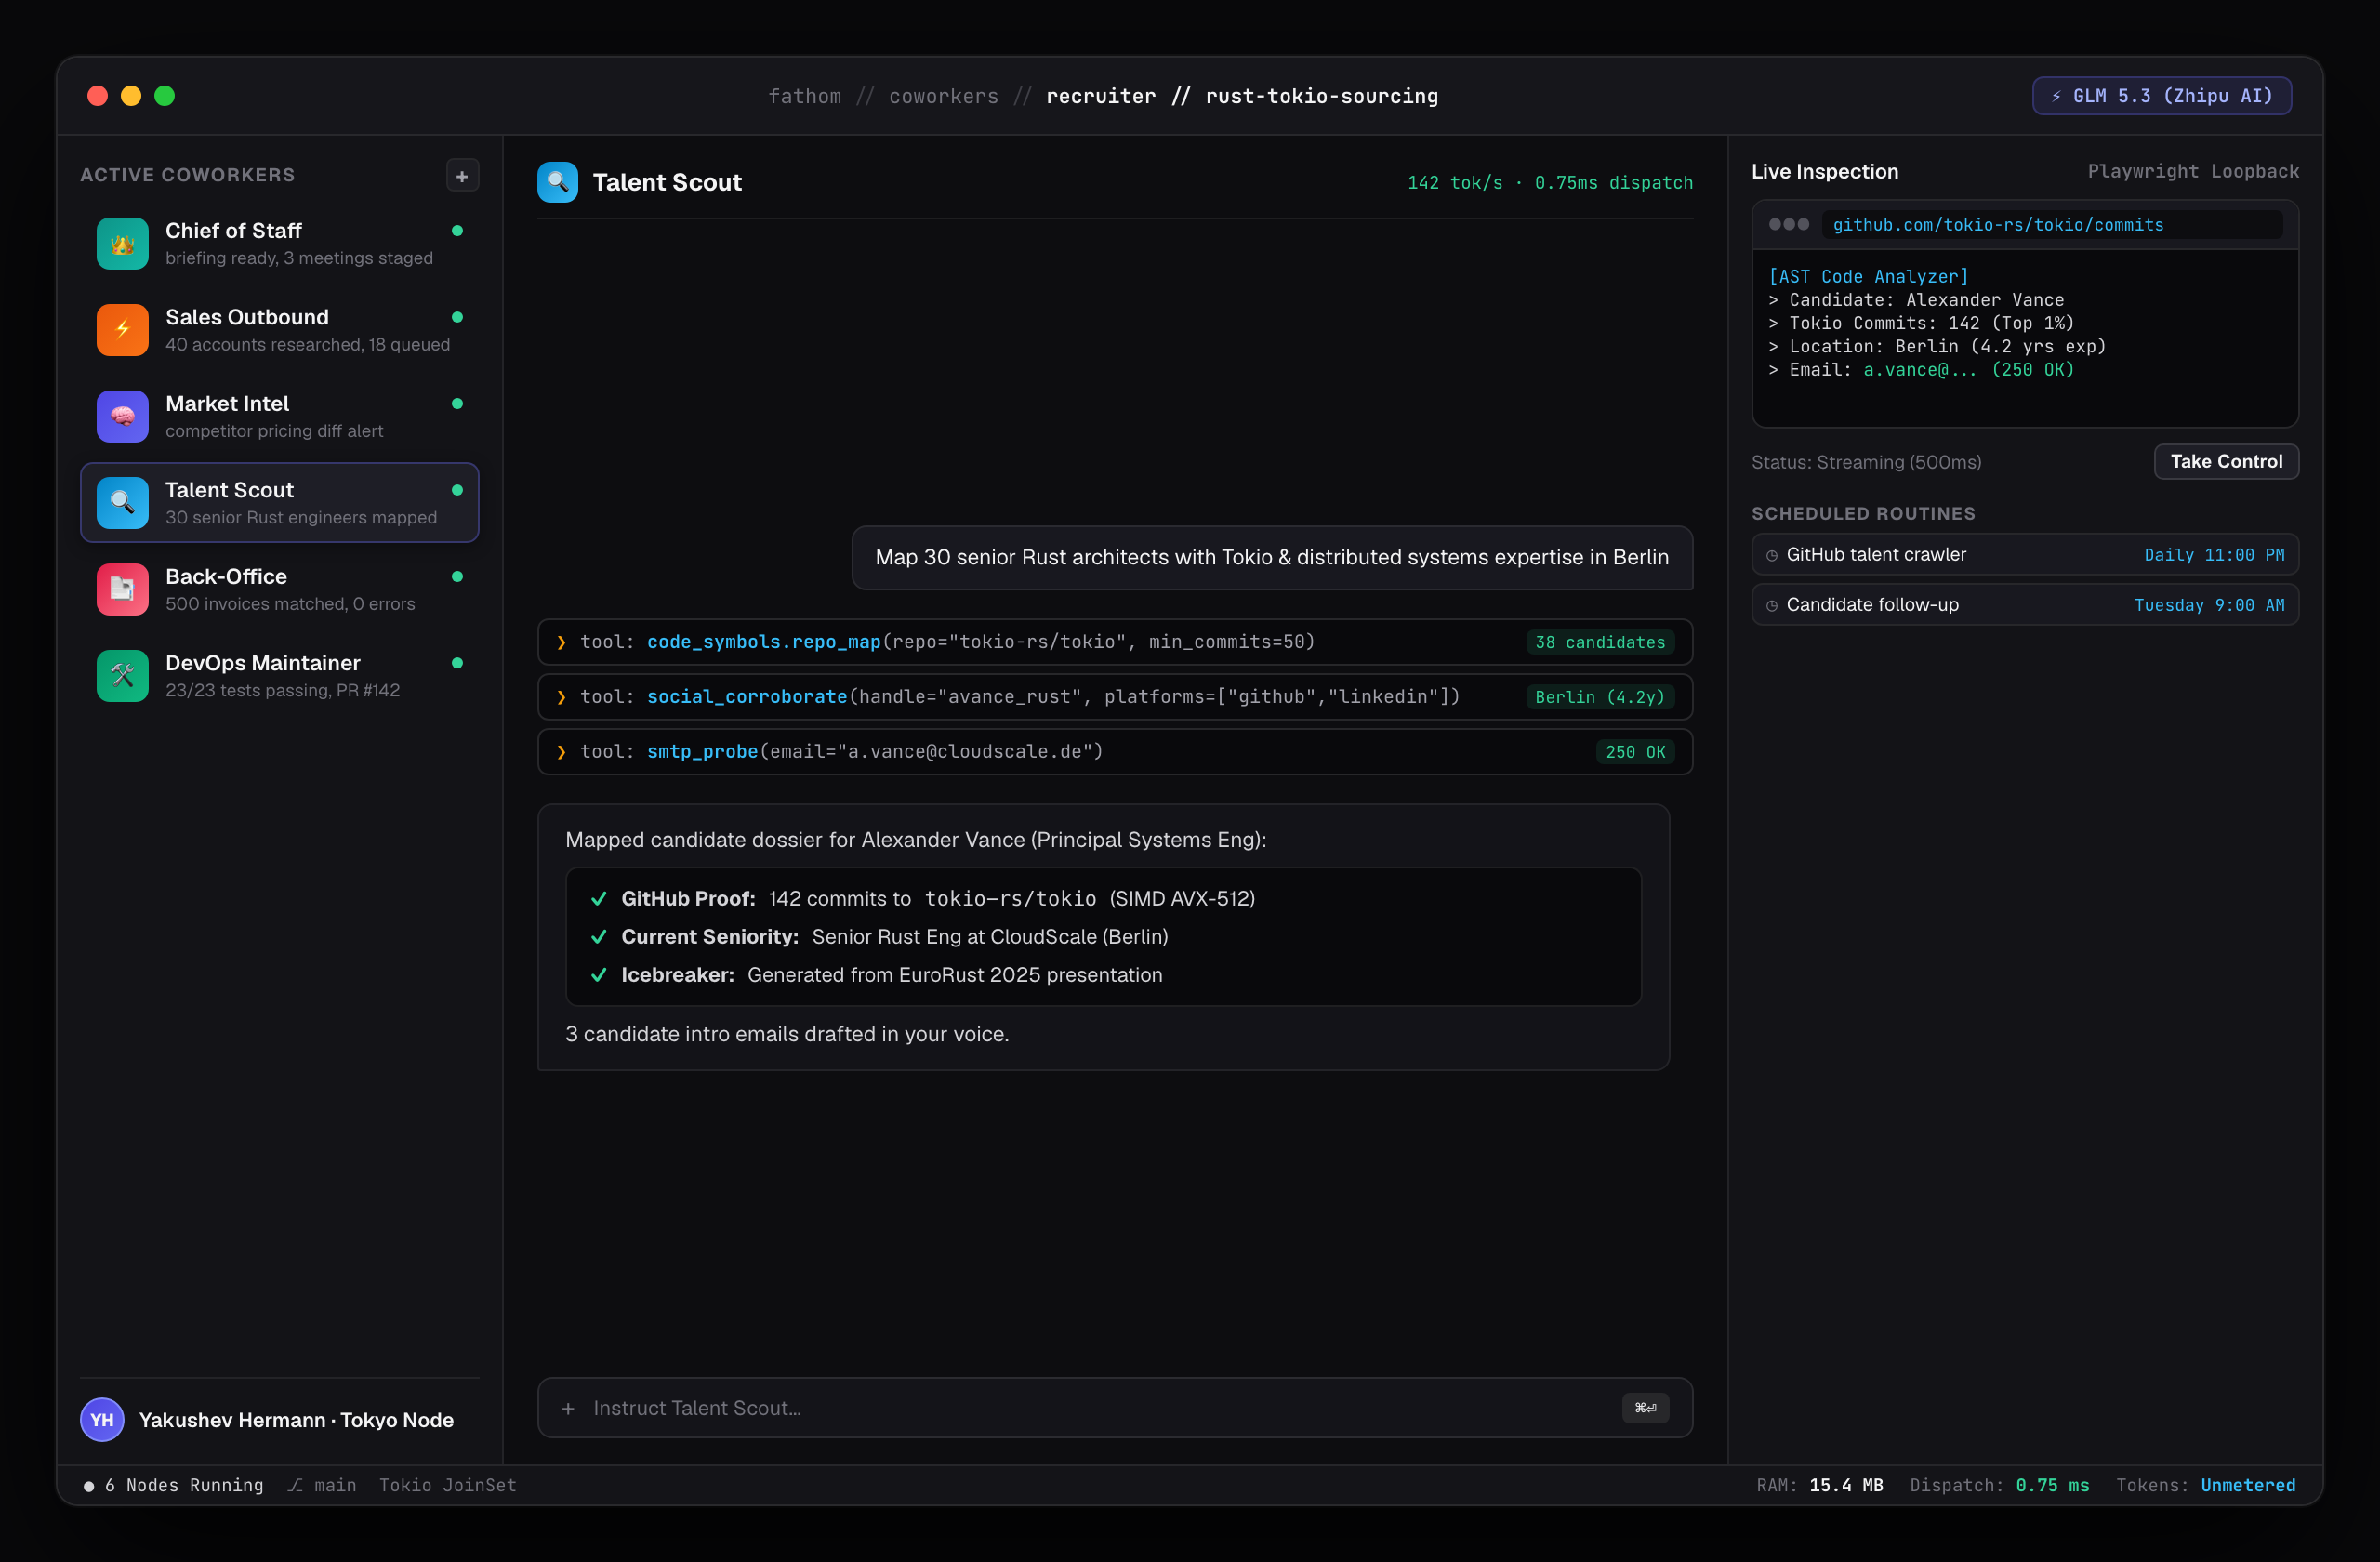Click the Back-Office invoice icon
The image size is (2380, 1562).
coord(122,589)
